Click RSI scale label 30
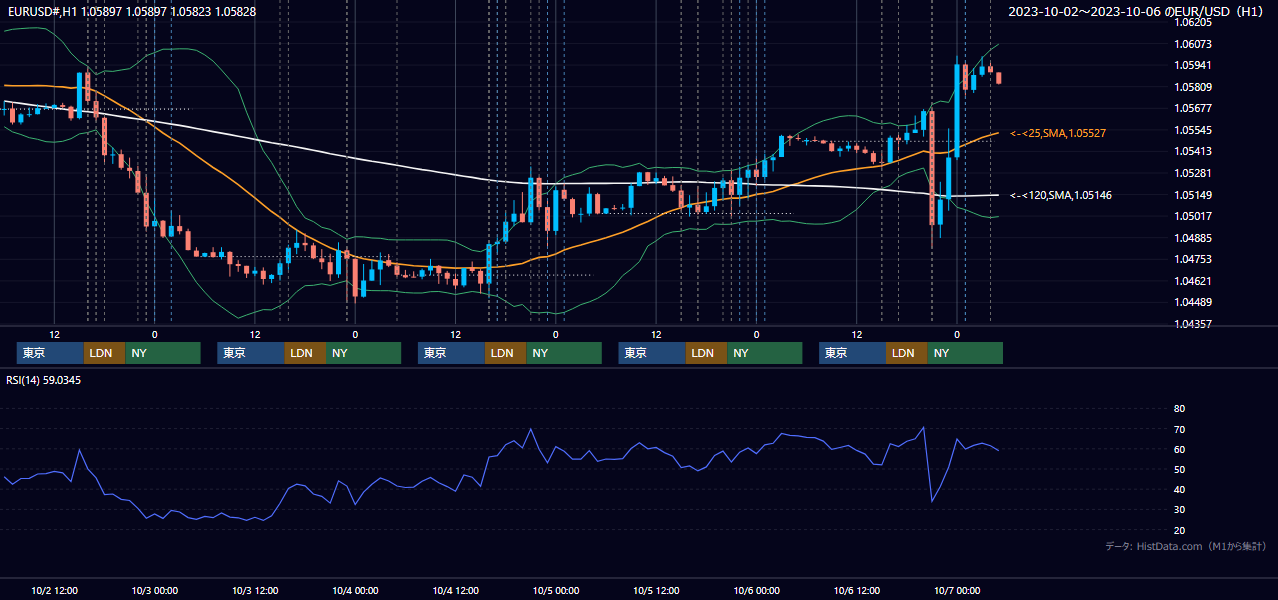Image resolution: width=1278 pixels, height=600 pixels. pyautogui.click(x=1179, y=510)
